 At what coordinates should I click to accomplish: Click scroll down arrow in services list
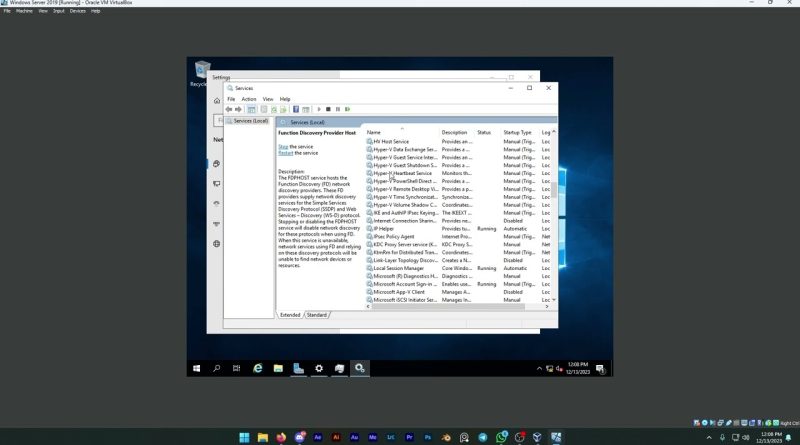554,300
